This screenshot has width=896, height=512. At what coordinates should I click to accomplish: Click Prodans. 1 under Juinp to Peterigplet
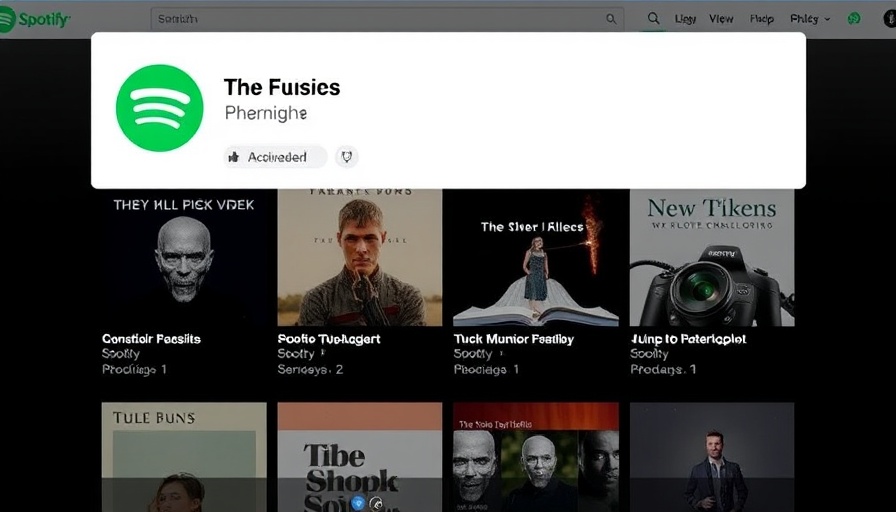point(663,370)
